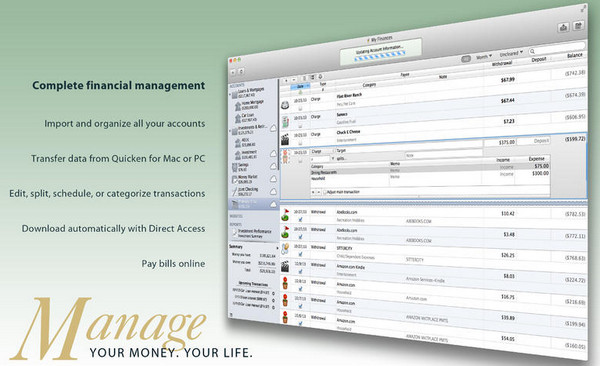
Task: Enable the Adjust main transaction checkbox
Action: [325, 192]
